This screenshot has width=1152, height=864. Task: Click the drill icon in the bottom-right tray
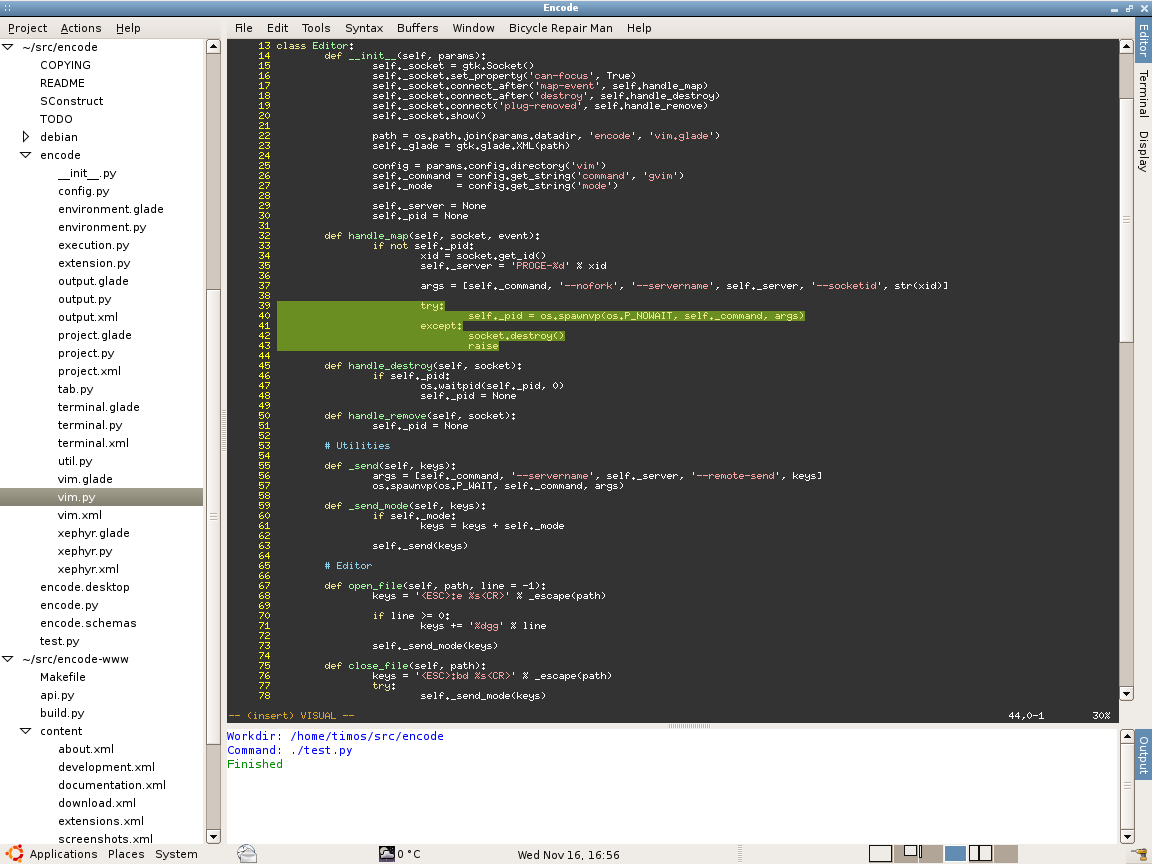coord(1138,854)
